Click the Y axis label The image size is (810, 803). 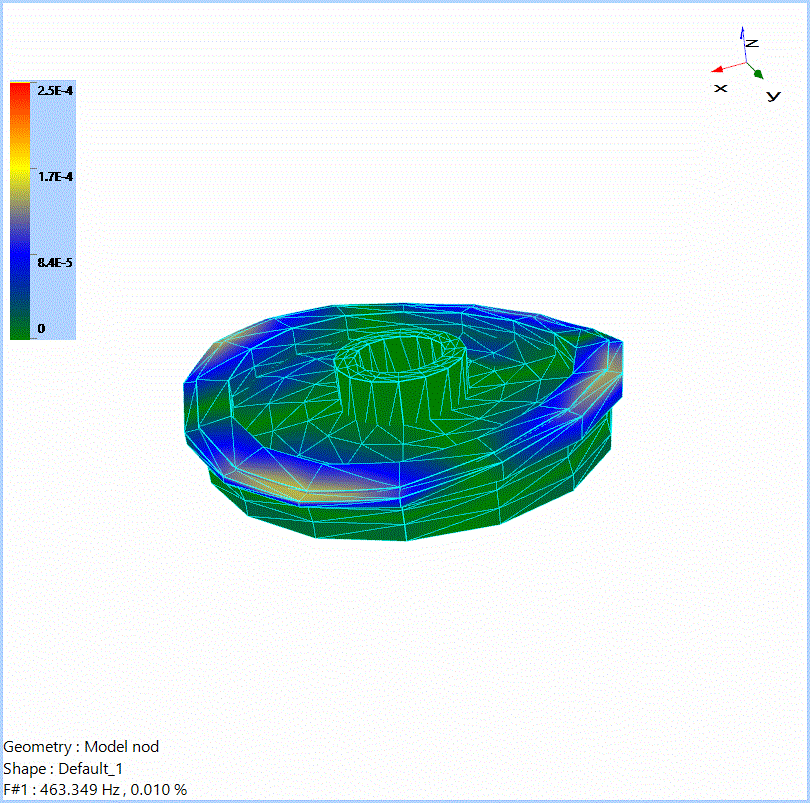pyautogui.click(x=773, y=96)
